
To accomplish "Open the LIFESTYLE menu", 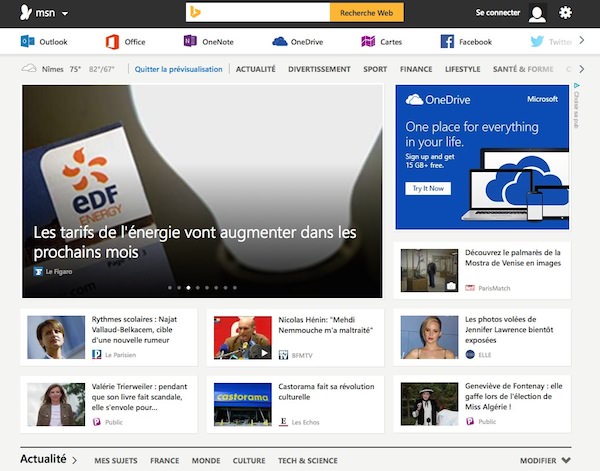I will (462, 69).
